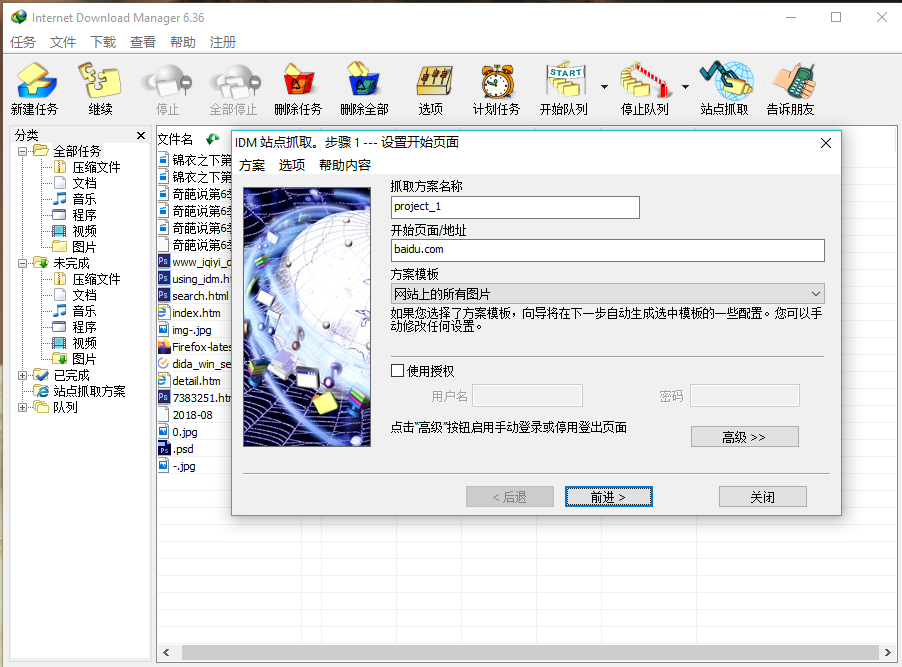Open the 文件 menu
Viewport: 902px width, 667px height.
63,42
